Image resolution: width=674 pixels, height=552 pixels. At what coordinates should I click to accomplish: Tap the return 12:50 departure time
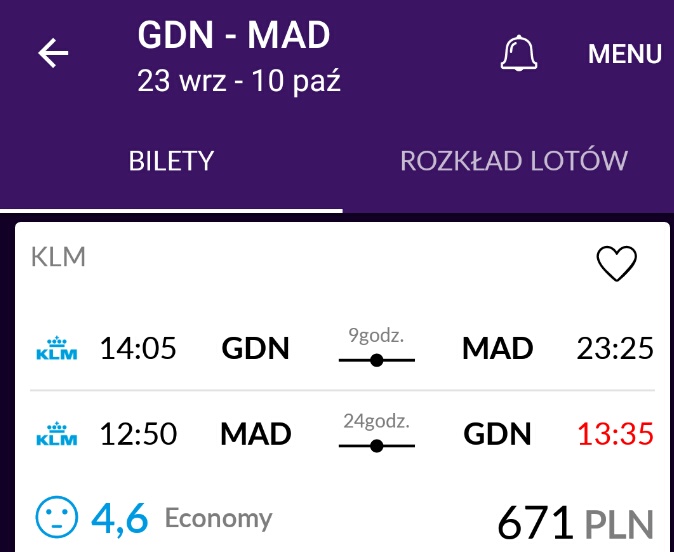pos(138,433)
